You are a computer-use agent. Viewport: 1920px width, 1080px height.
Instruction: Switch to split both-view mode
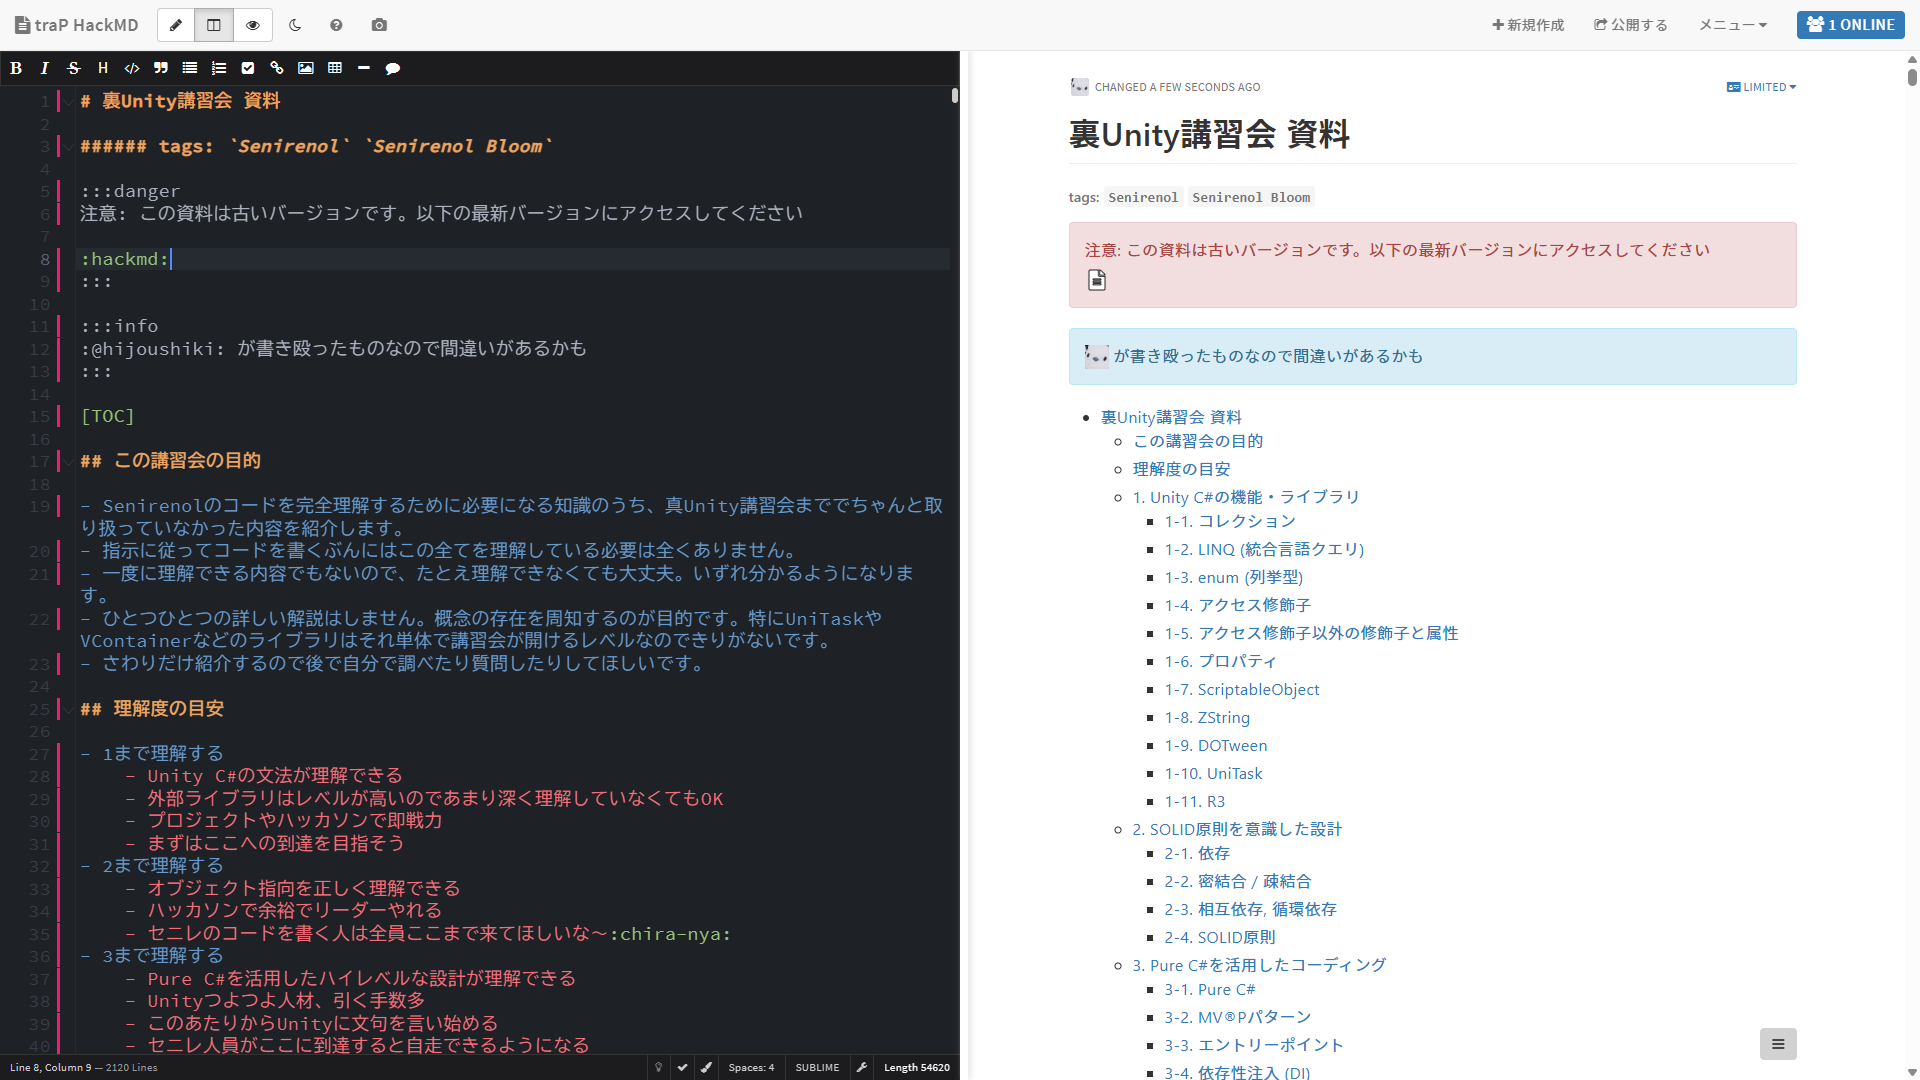214,25
